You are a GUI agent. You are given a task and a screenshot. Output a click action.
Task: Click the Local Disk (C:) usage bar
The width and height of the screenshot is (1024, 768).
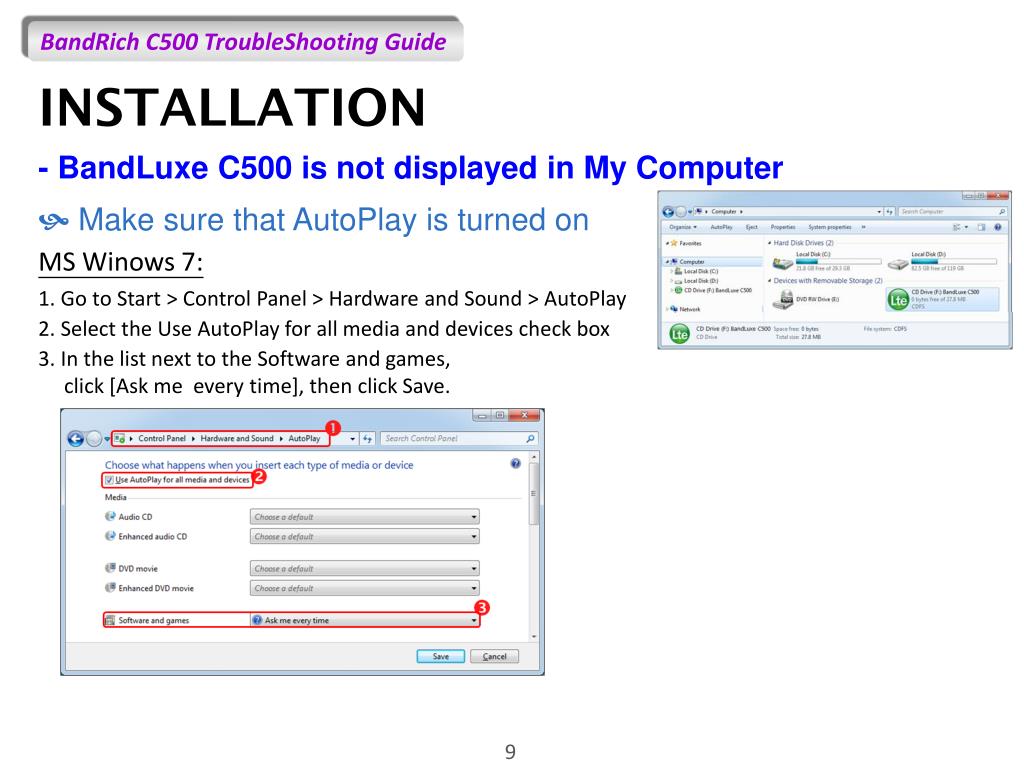pyautogui.click(x=839, y=261)
